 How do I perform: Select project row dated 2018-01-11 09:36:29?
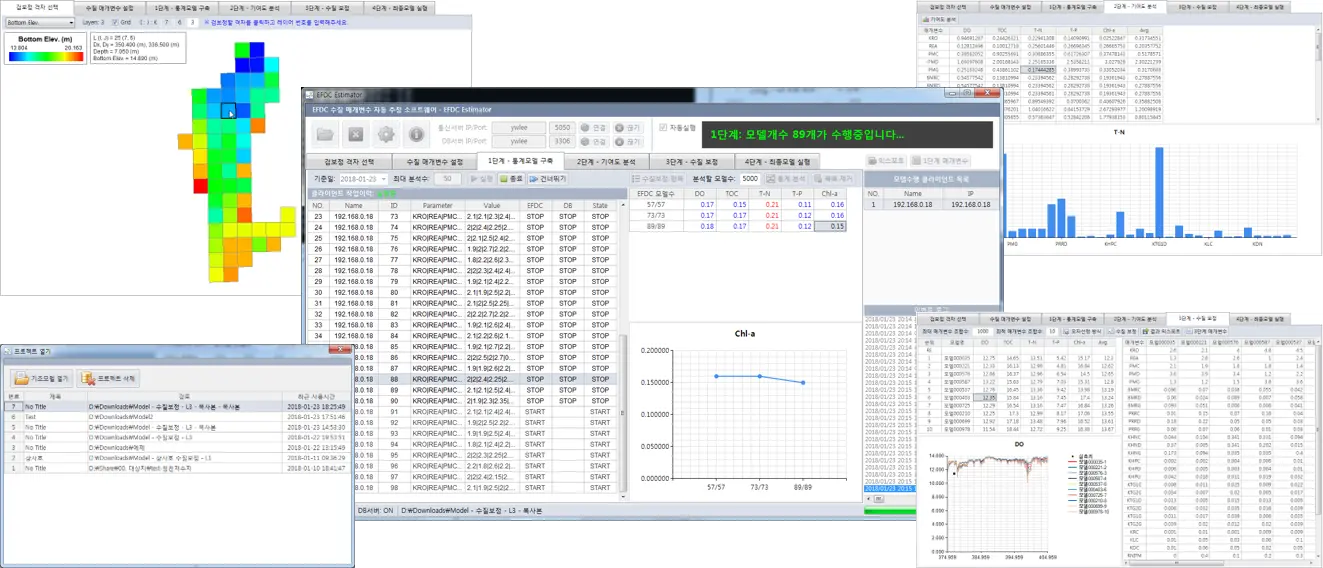176,457
